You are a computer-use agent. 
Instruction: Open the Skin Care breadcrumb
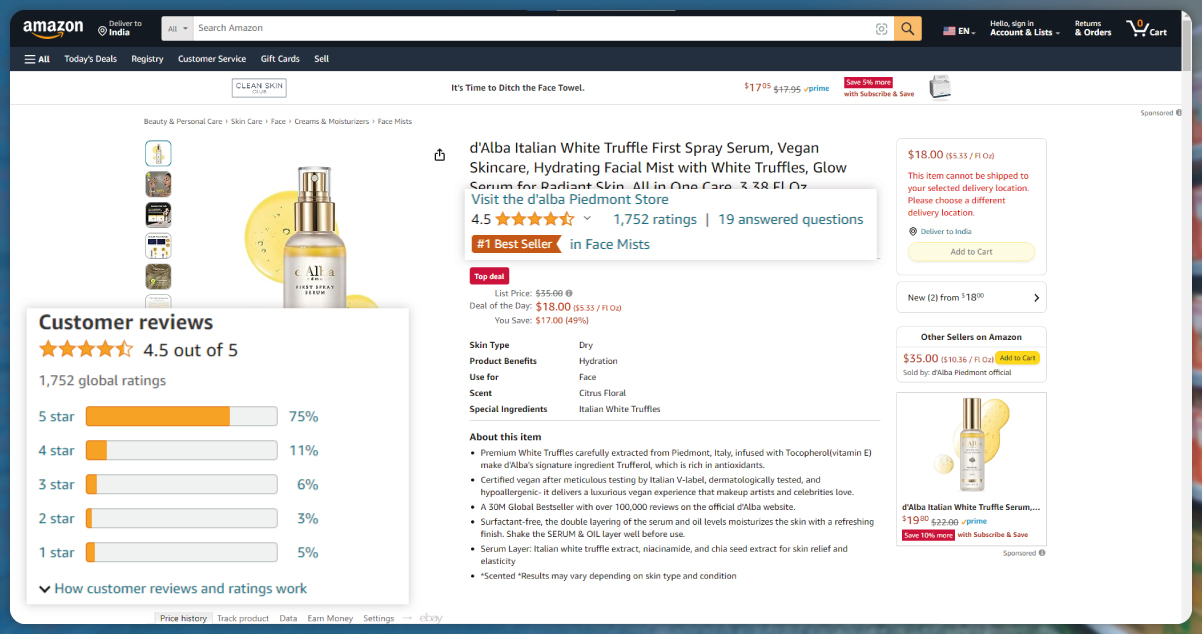click(247, 122)
